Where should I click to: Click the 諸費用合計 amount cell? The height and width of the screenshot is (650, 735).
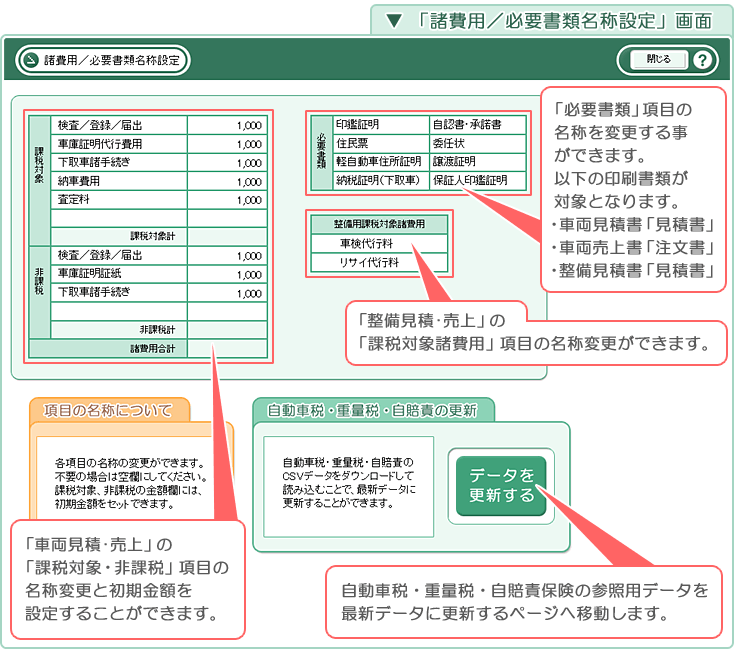[227, 349]
